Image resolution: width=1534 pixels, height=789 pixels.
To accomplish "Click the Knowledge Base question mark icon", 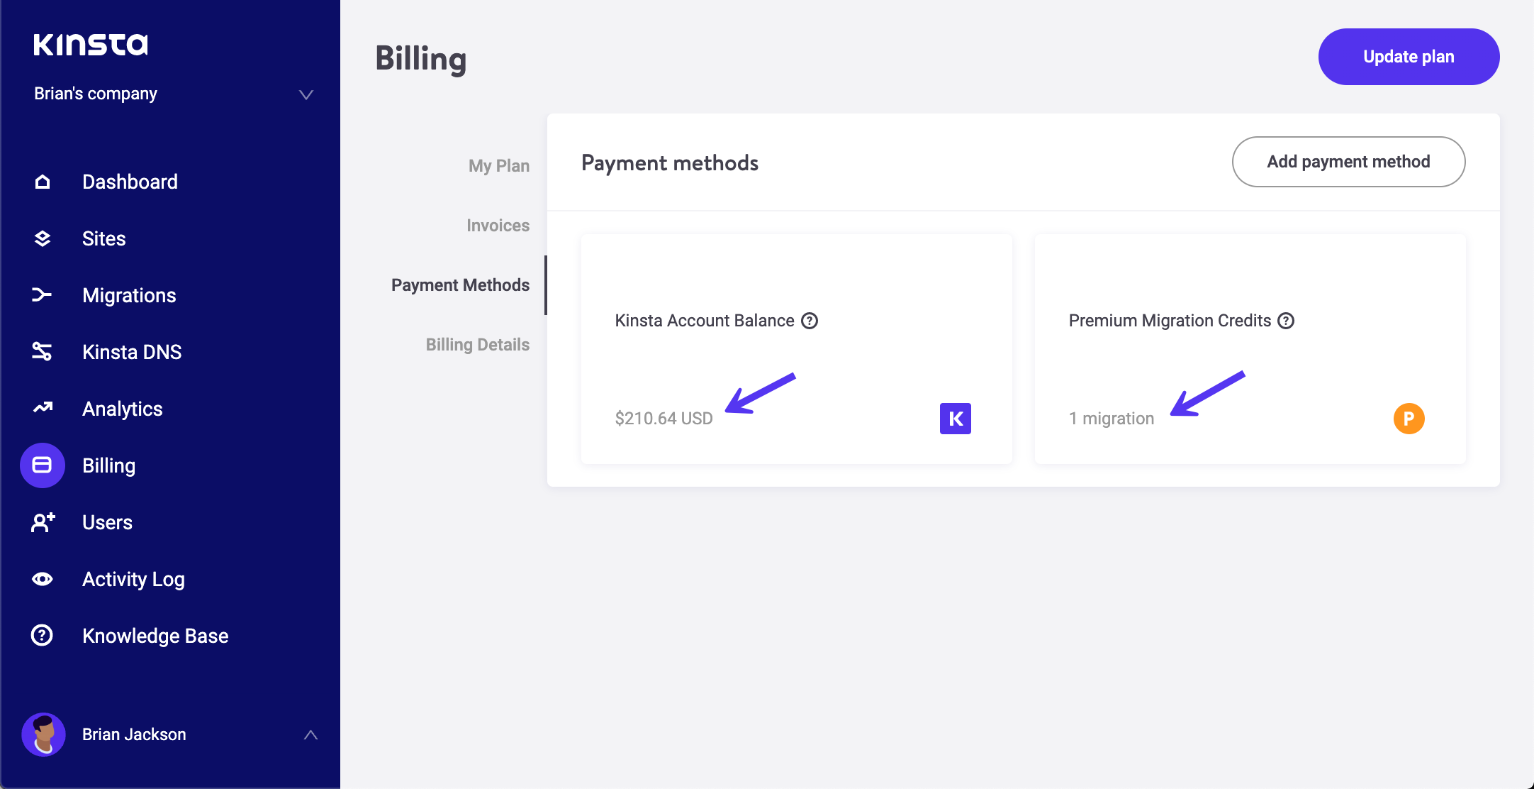I will 42,635.
